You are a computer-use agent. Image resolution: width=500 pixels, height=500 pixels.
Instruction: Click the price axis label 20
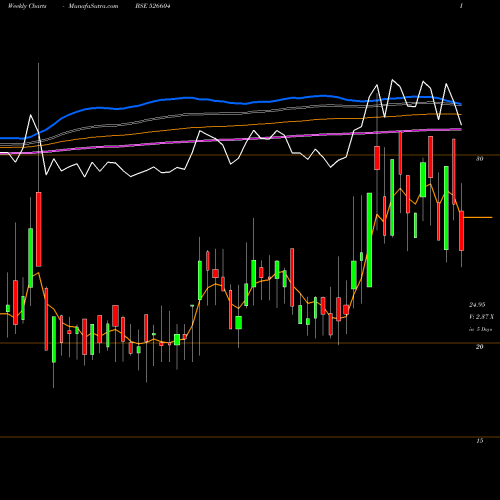pos(479,347)
